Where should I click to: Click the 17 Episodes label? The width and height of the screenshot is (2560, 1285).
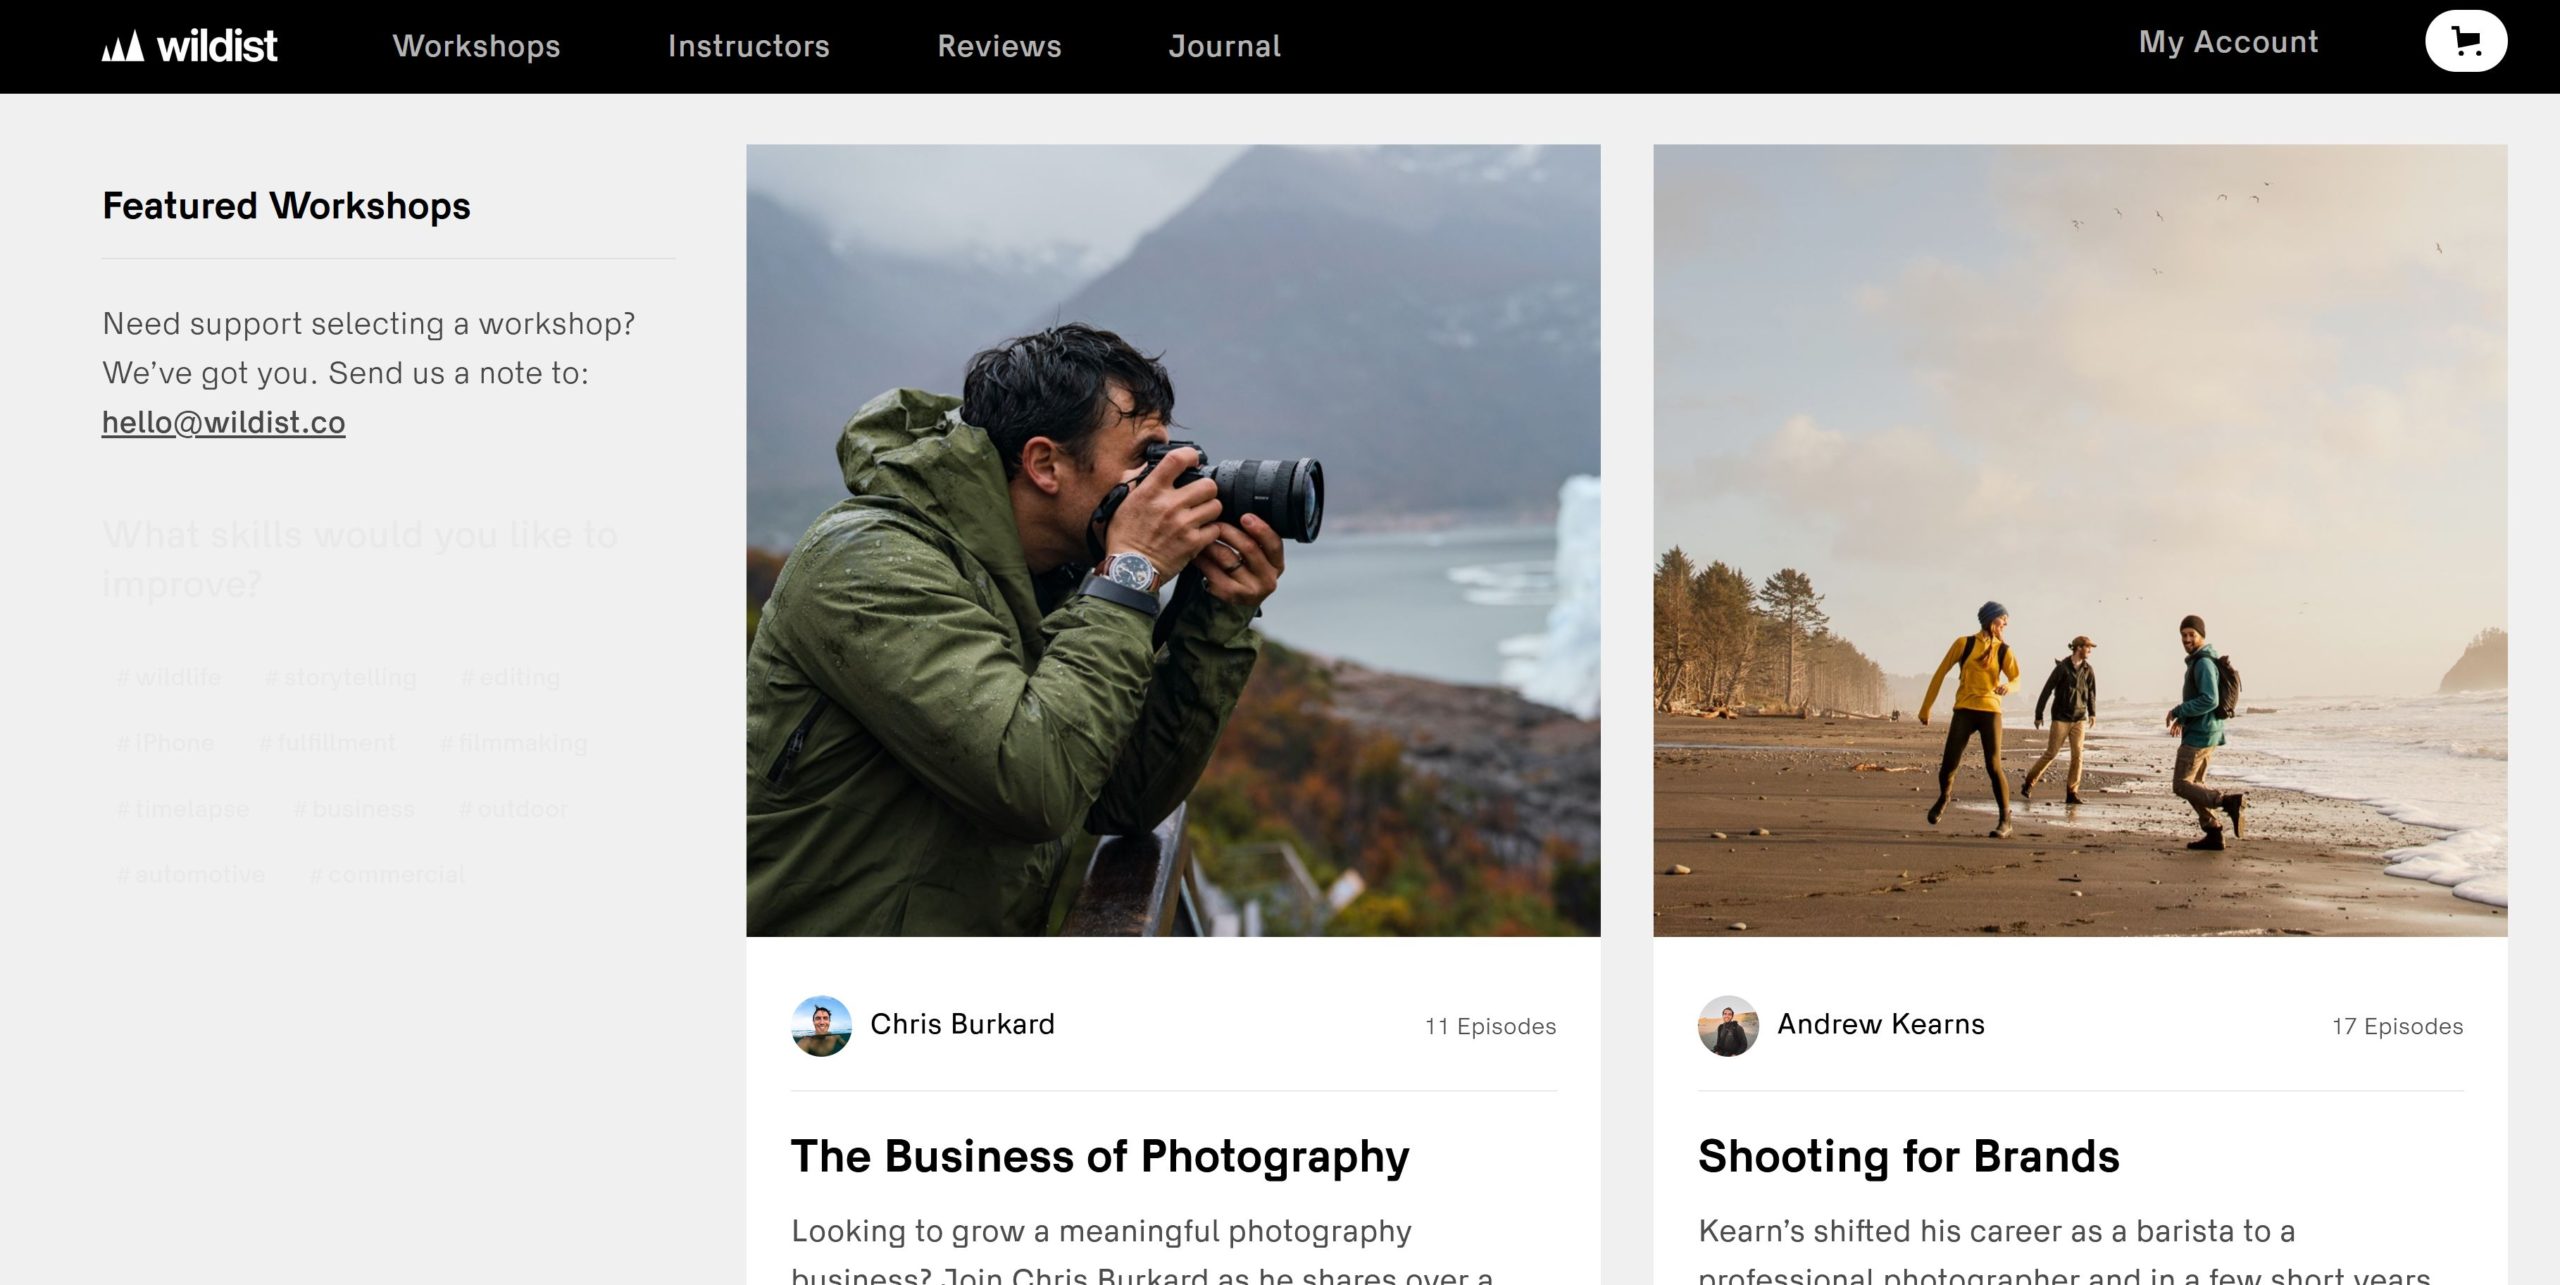point(2397,1026)
